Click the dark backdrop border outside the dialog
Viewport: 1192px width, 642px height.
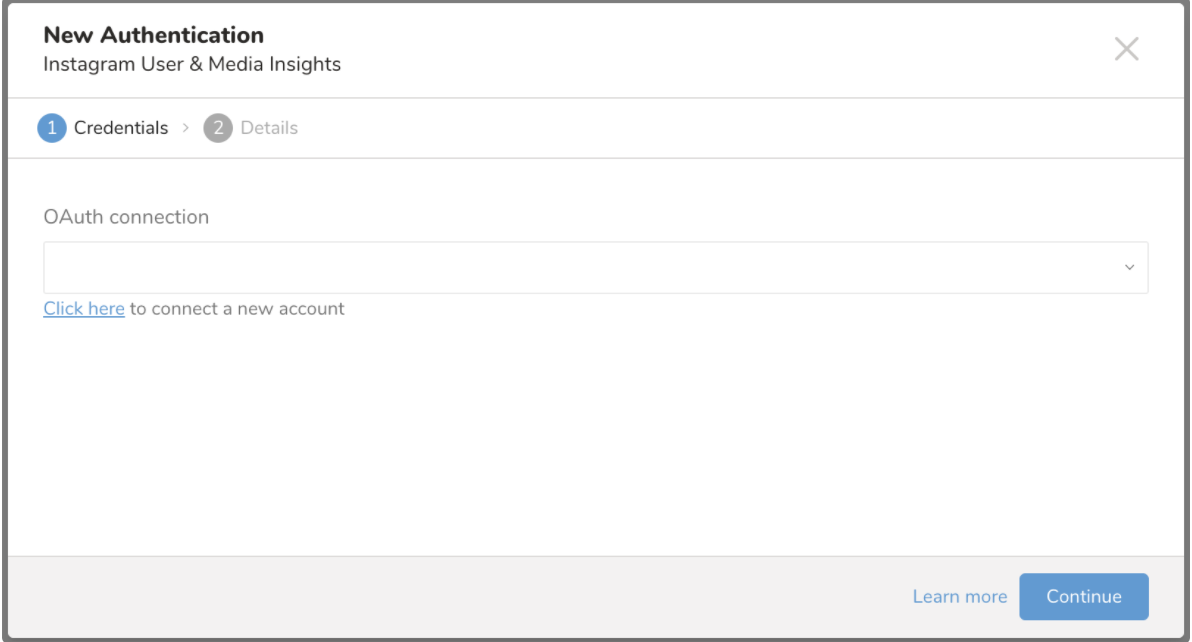pos(3,320)
